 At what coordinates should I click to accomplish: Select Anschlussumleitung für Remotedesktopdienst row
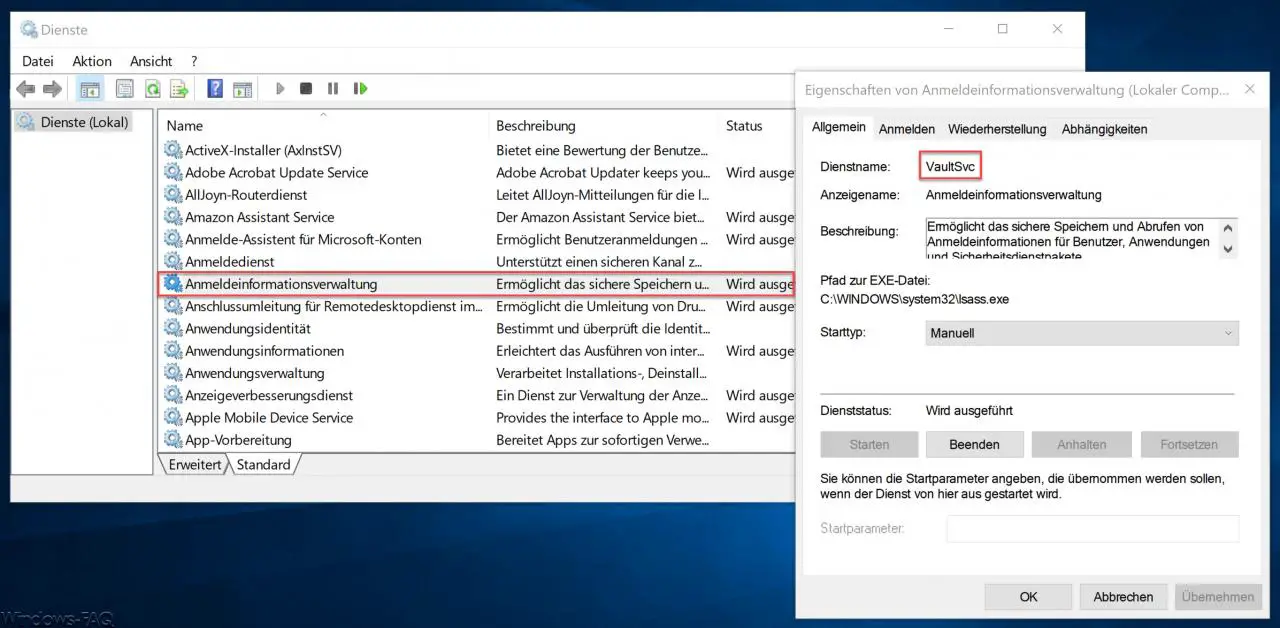[477, 306]
